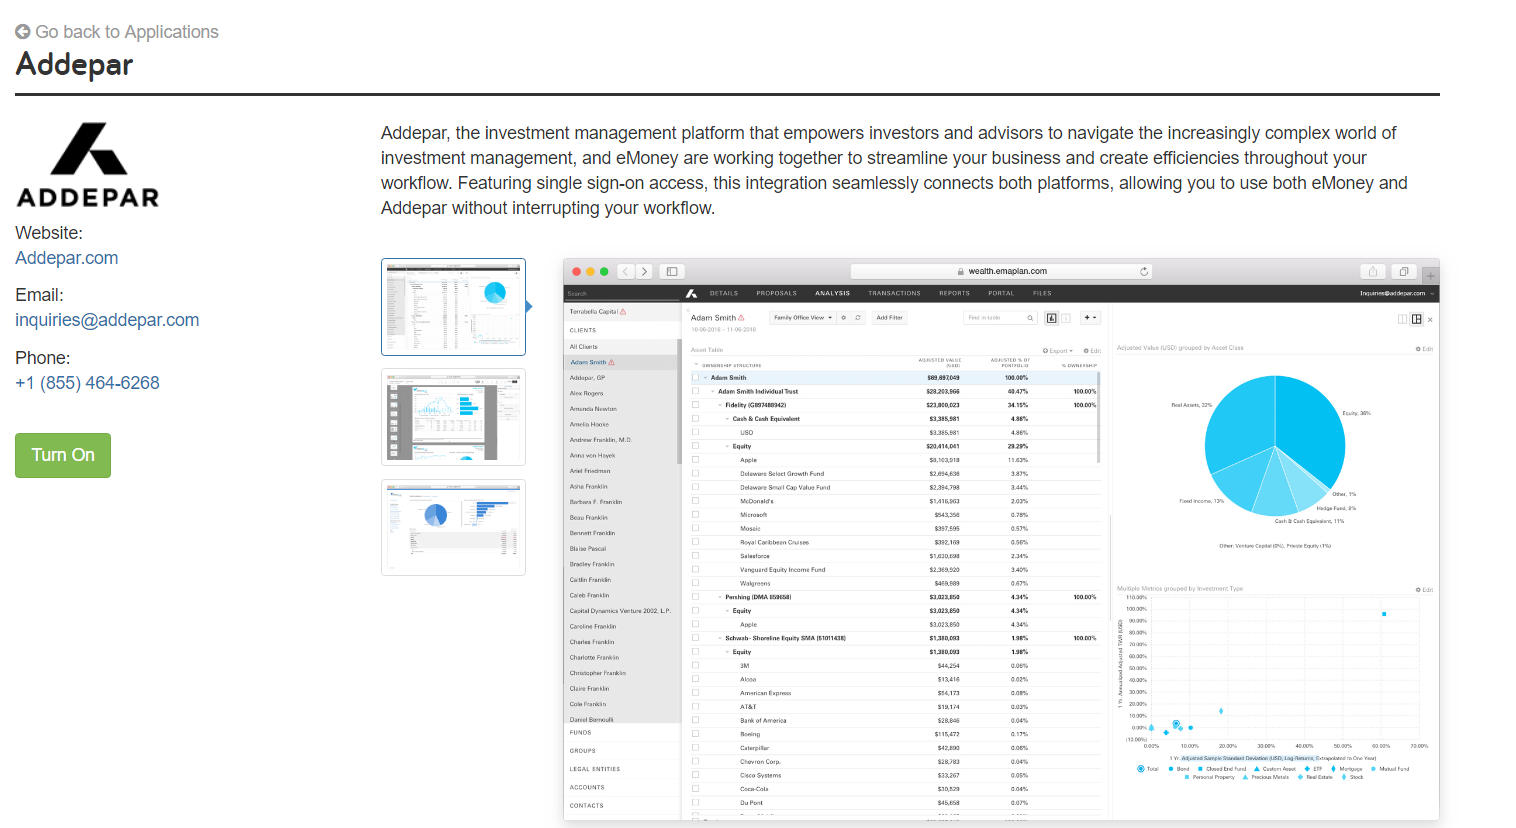Open the Proposals tab
The width and height of the screenshot is (1516, 828).
[x=777, y=293]
